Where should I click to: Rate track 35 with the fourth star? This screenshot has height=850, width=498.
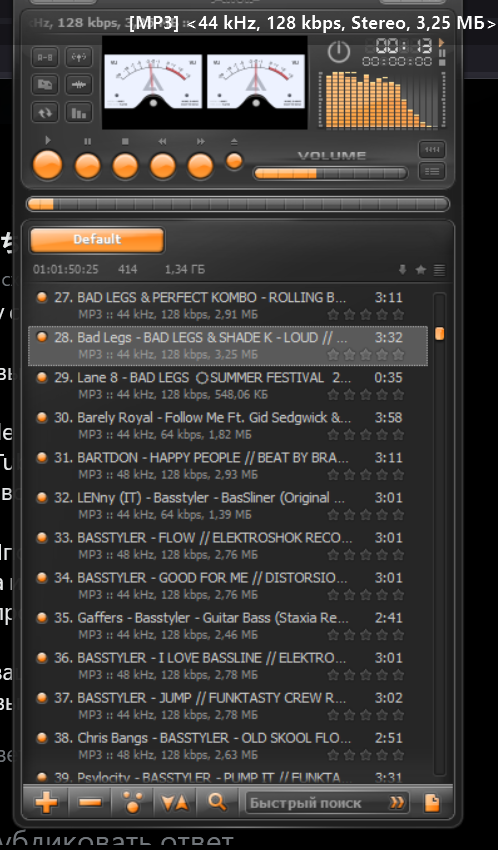point(382,635)
